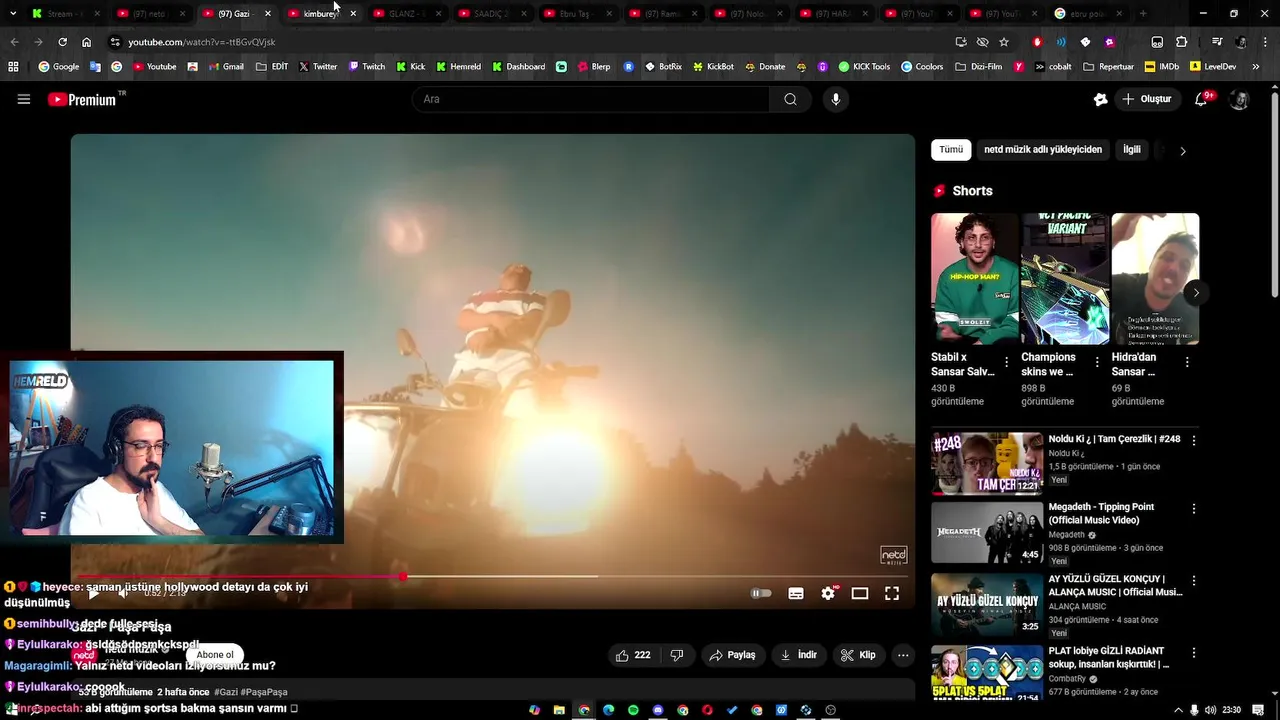
Task: Open the Dizi-Film bookmarks folder
Action: [978, 67]
